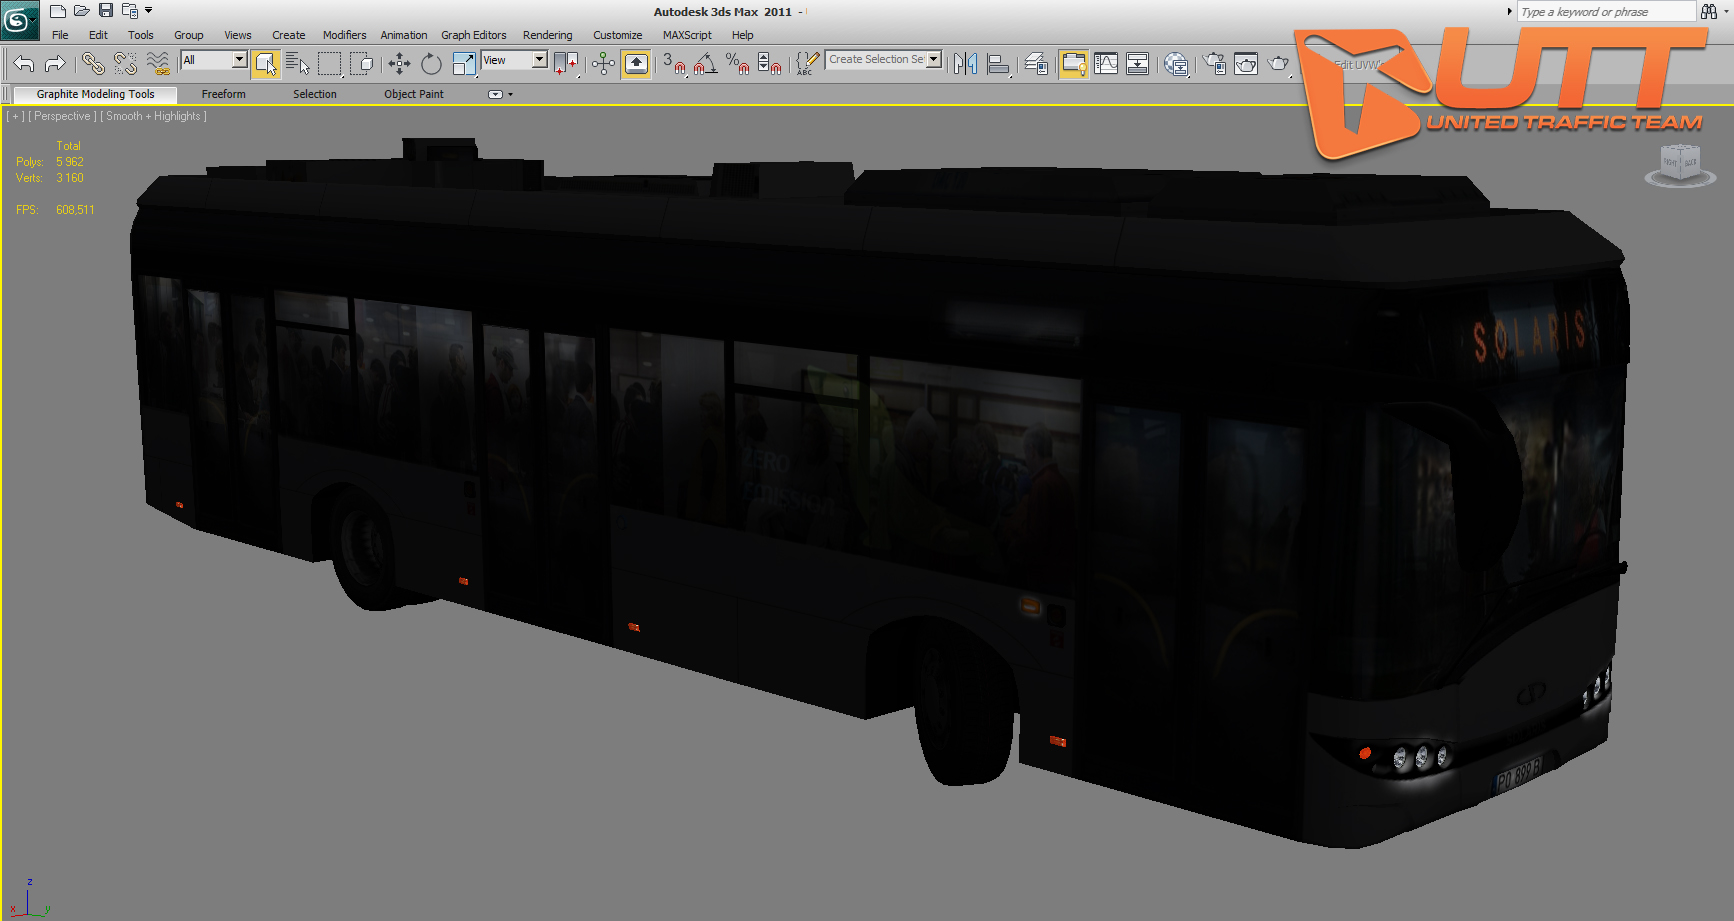
Task: Open the Customize menu
Action: tap(617, 35)
